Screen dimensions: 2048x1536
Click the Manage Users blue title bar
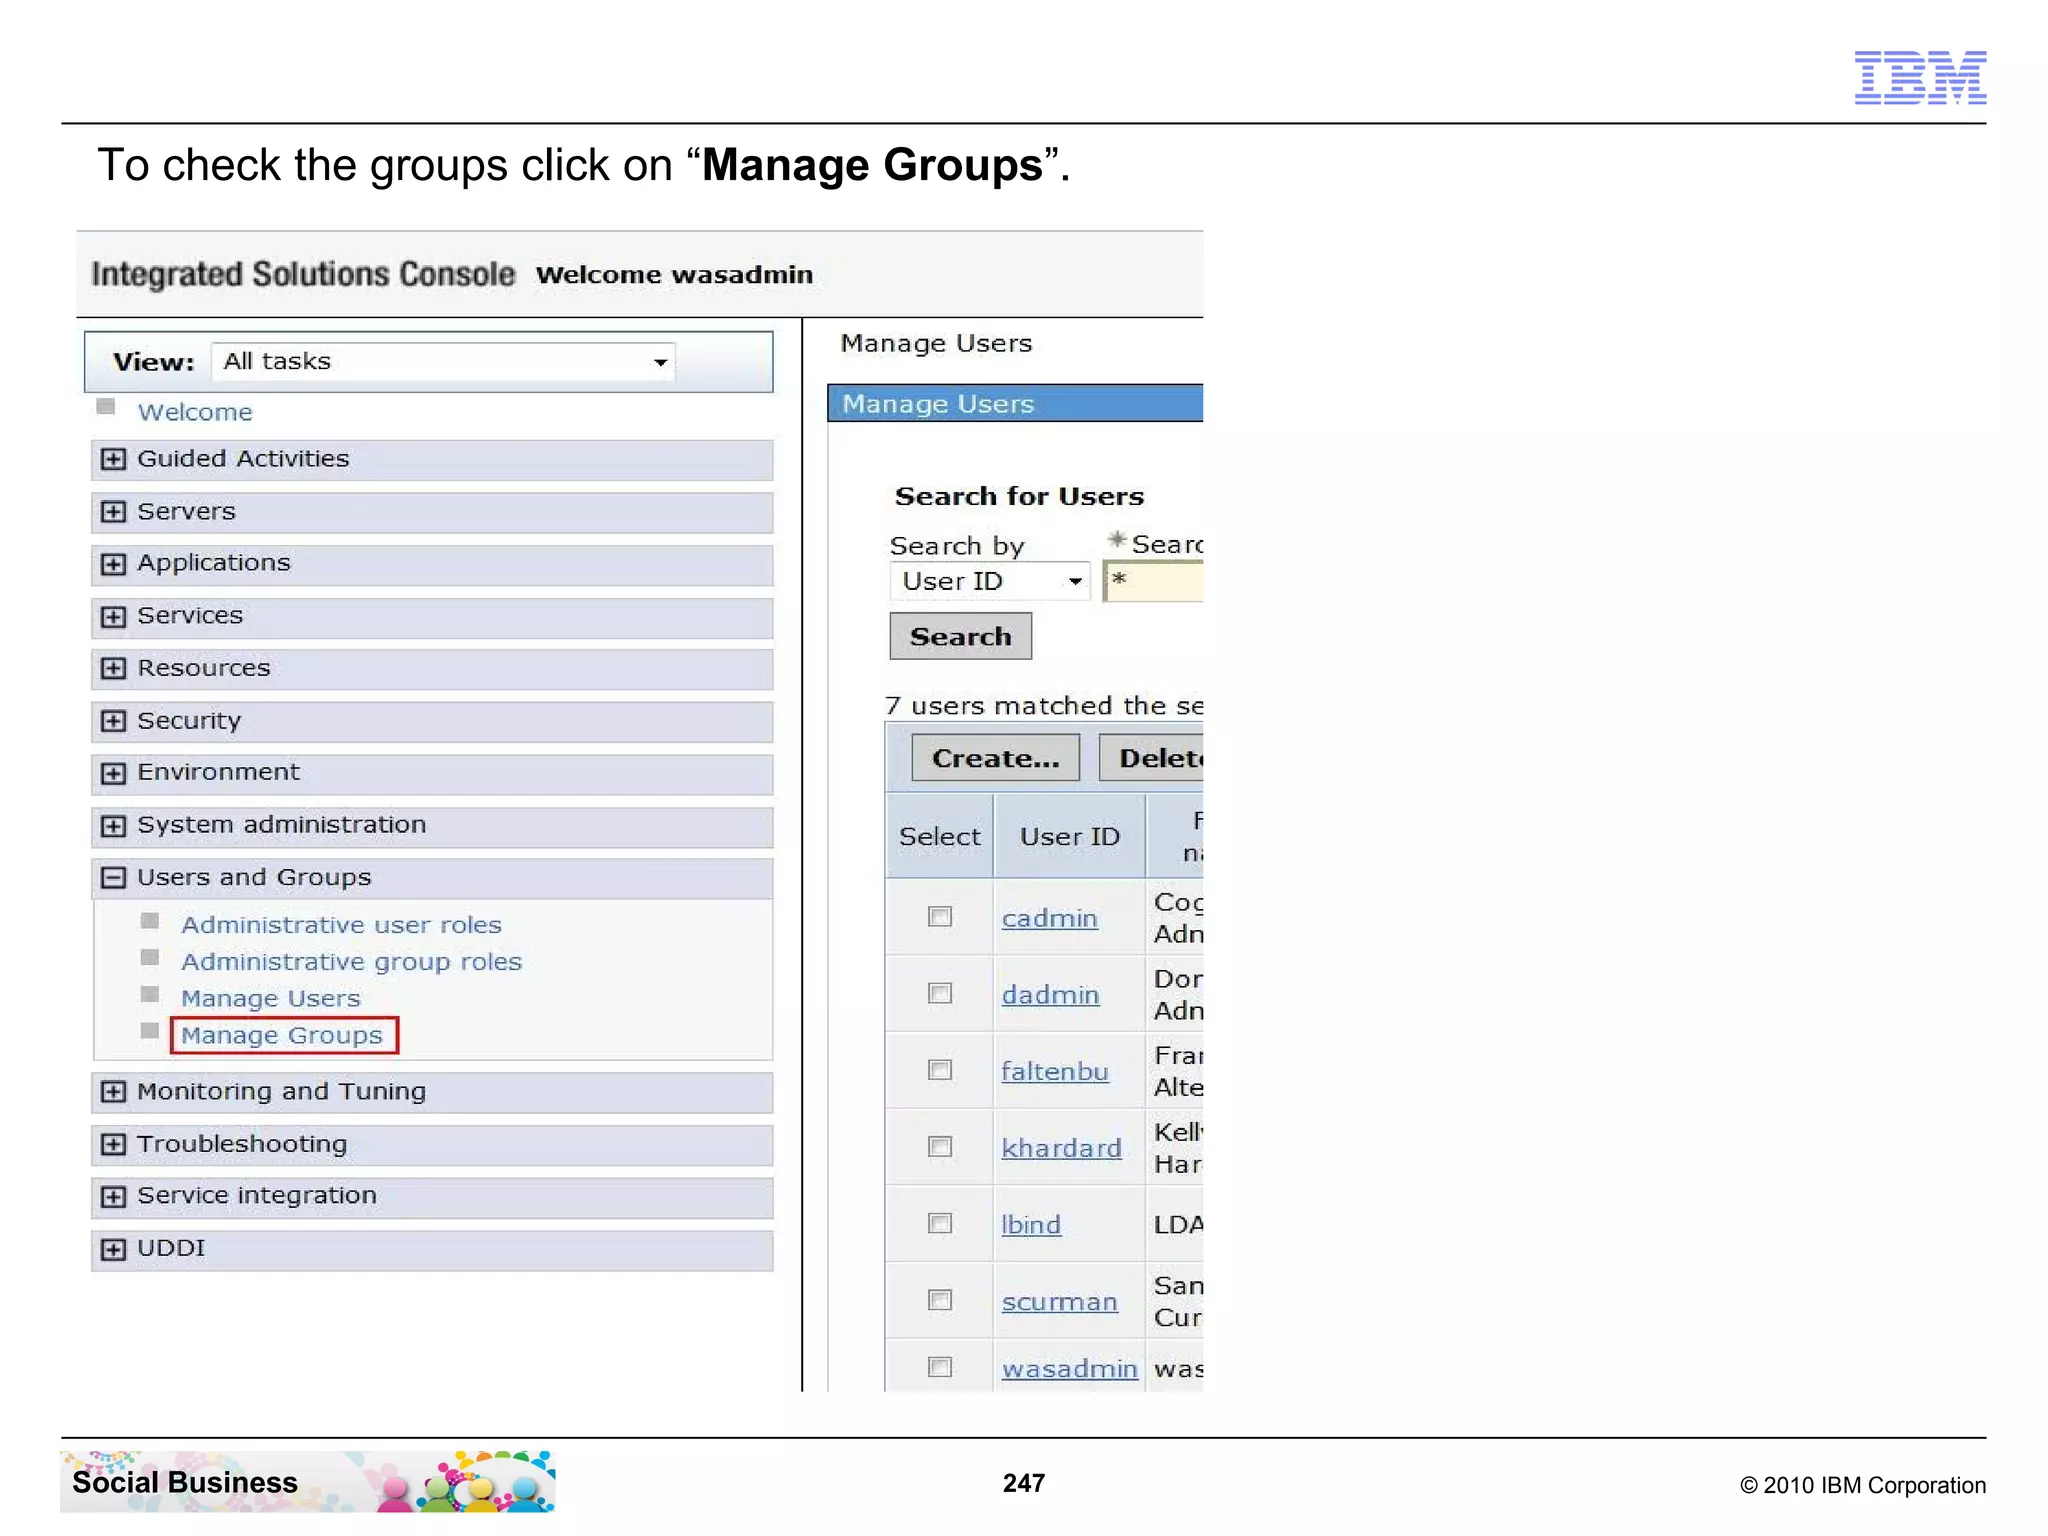coord(1015,403)
